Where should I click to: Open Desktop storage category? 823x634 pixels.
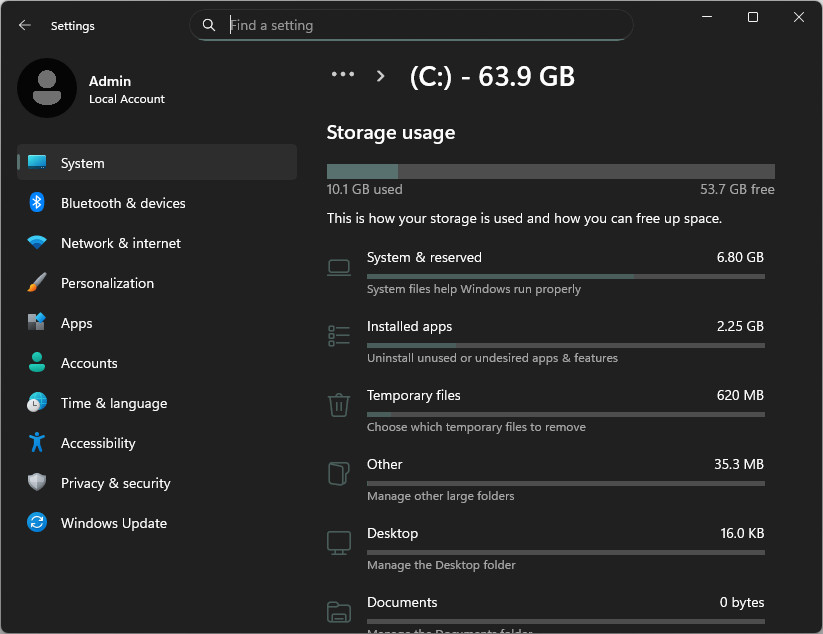tap(546, 549)
